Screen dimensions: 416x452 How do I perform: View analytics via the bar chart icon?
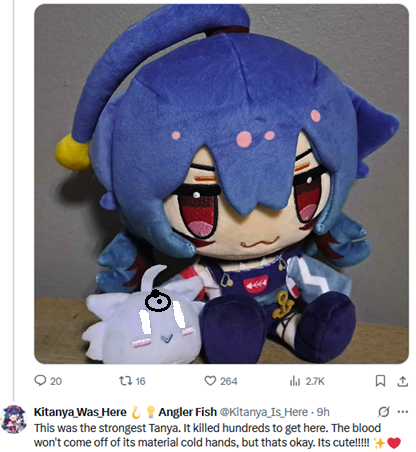[295, 381]
